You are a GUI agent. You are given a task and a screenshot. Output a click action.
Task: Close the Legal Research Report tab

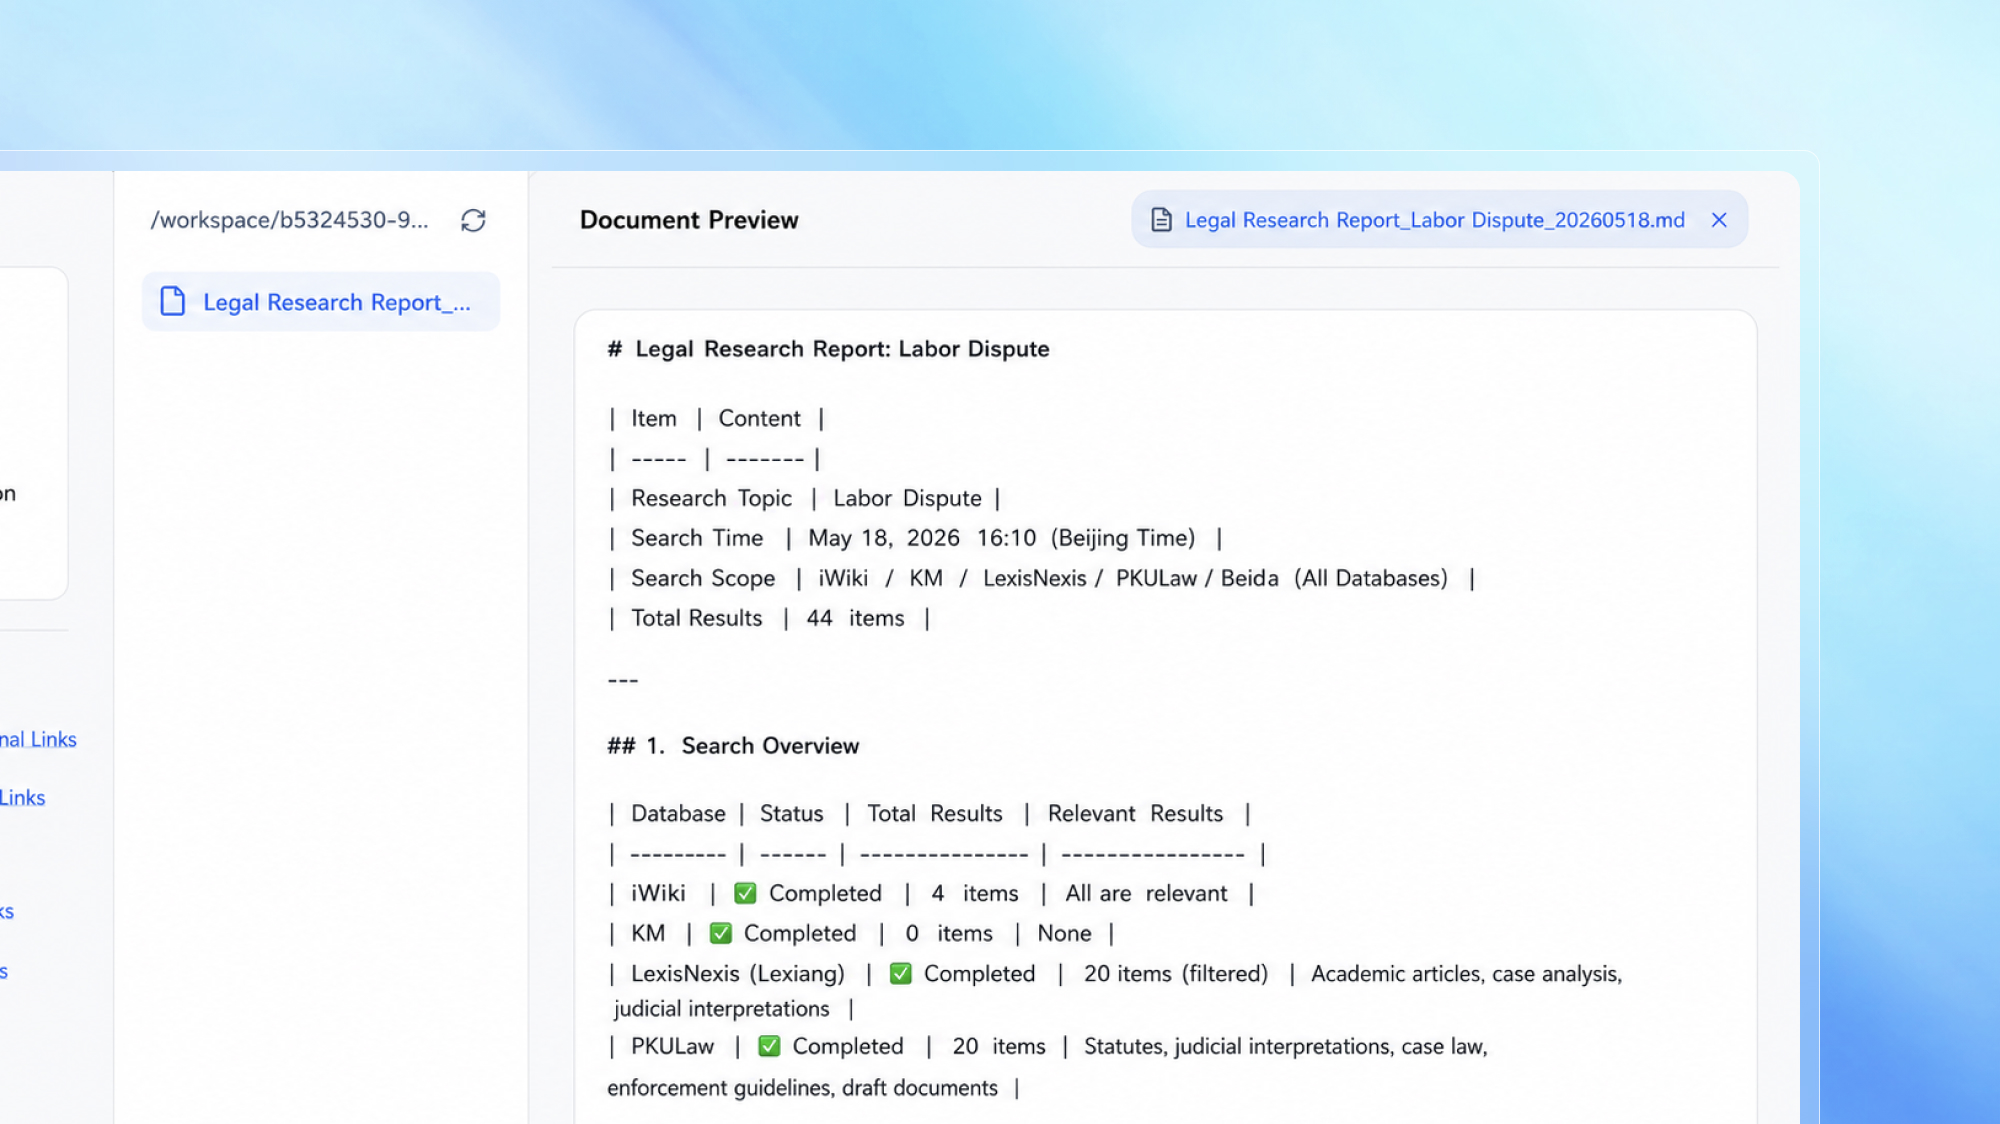click(1719, 220)
